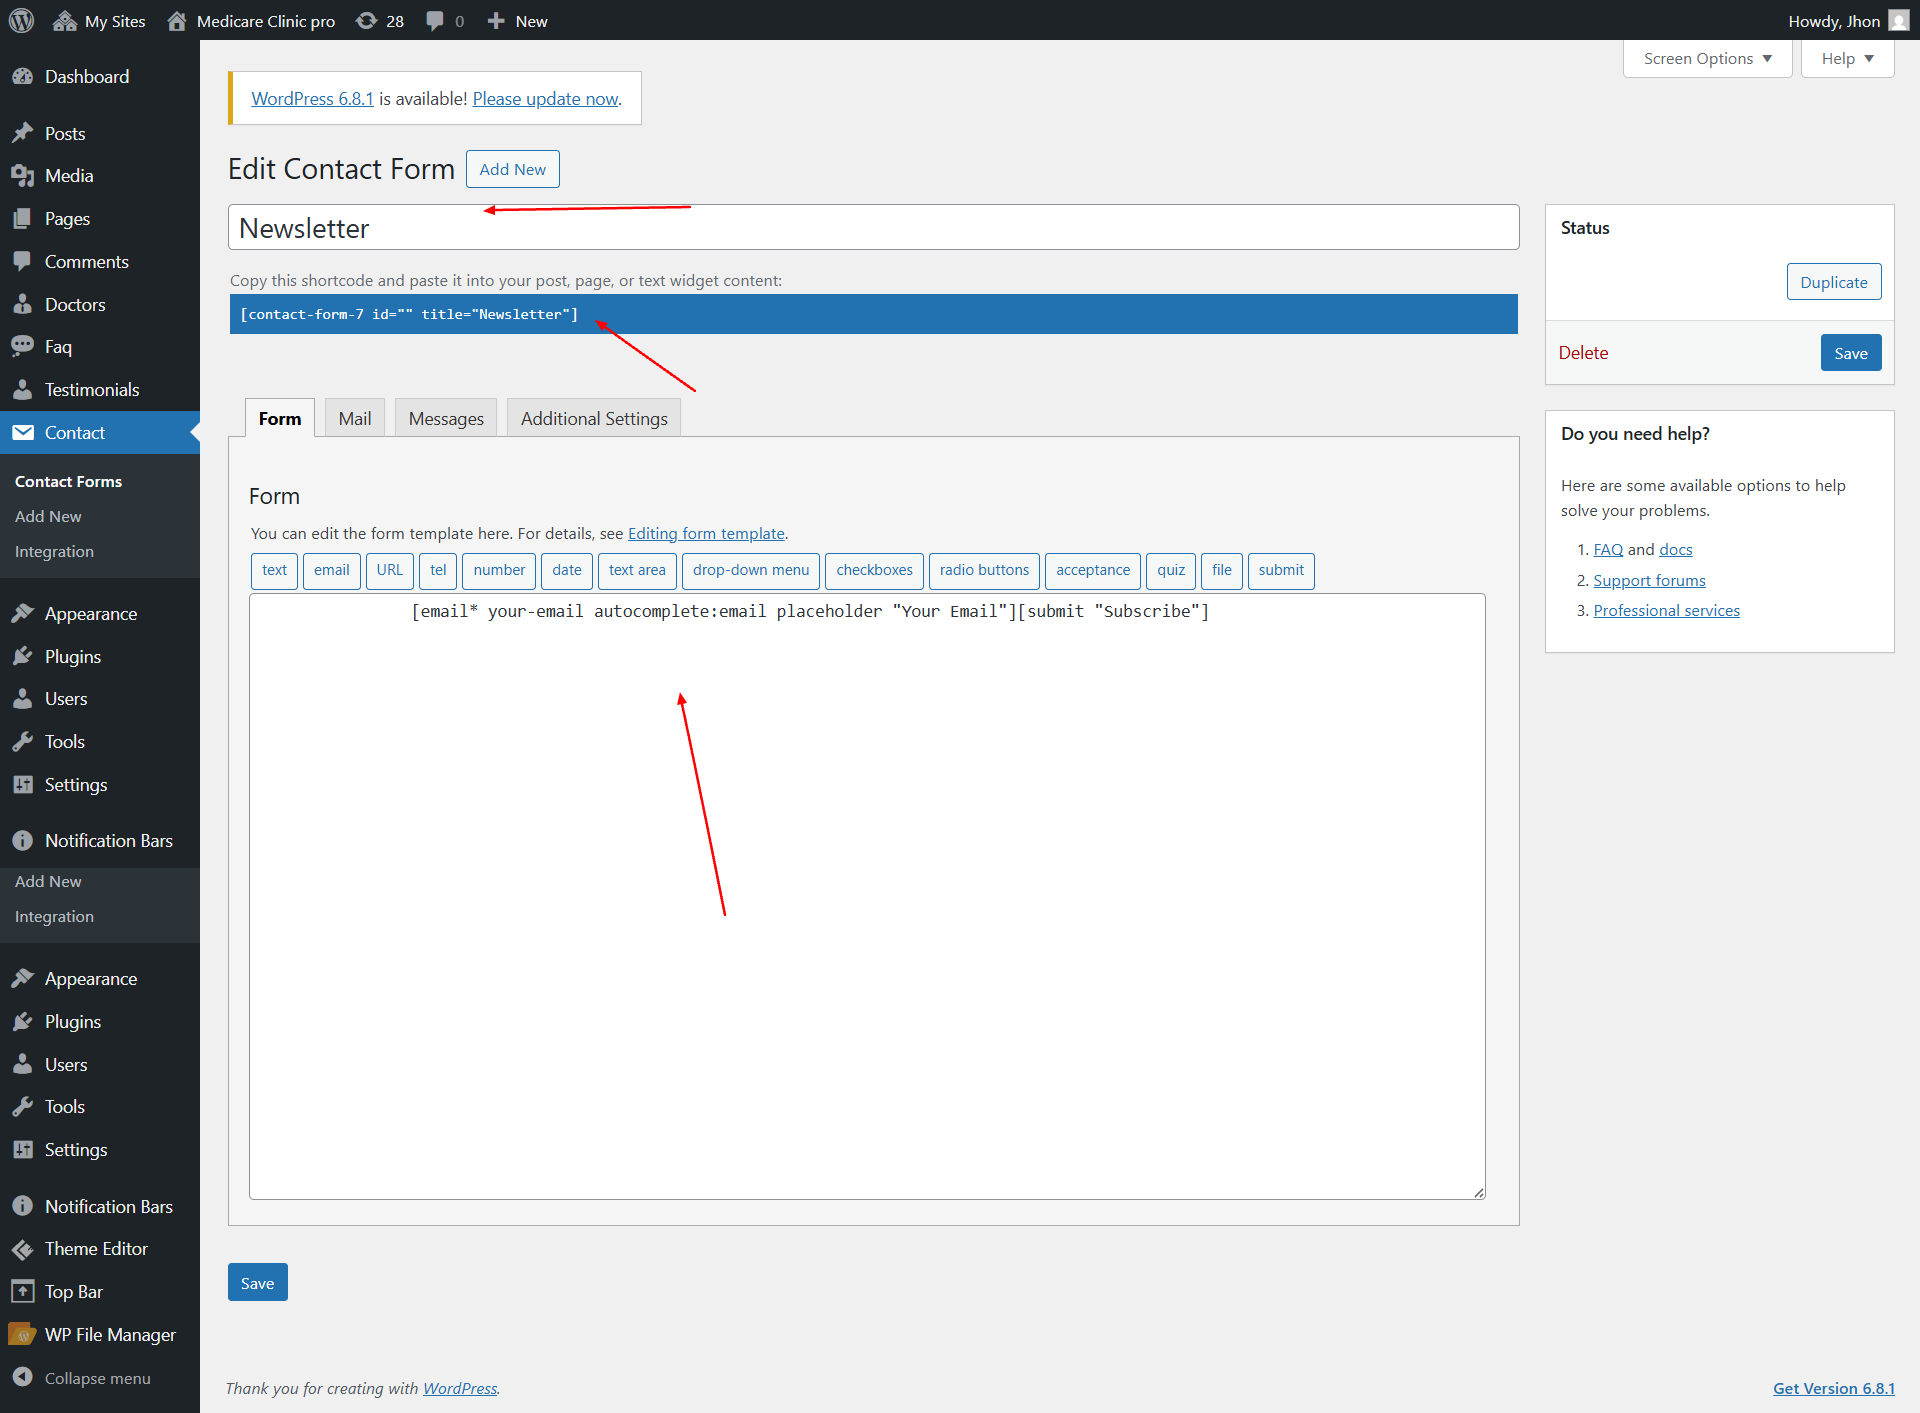The width and height of the screenshot is (1920, 1413).
Task: Switch to the Form tab
Action: click(280, 418)
